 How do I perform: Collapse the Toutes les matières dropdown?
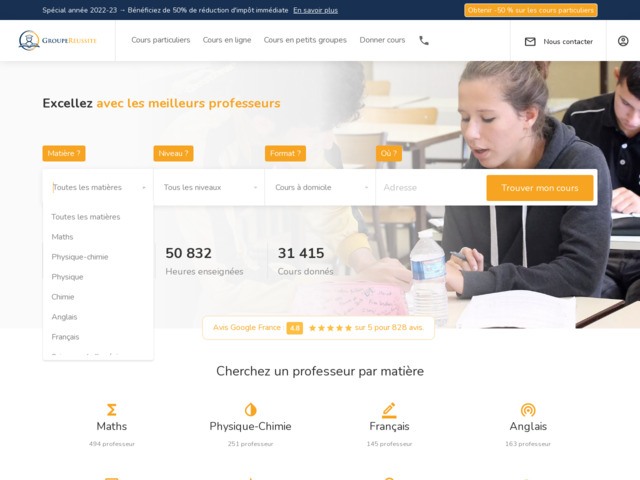98,187
